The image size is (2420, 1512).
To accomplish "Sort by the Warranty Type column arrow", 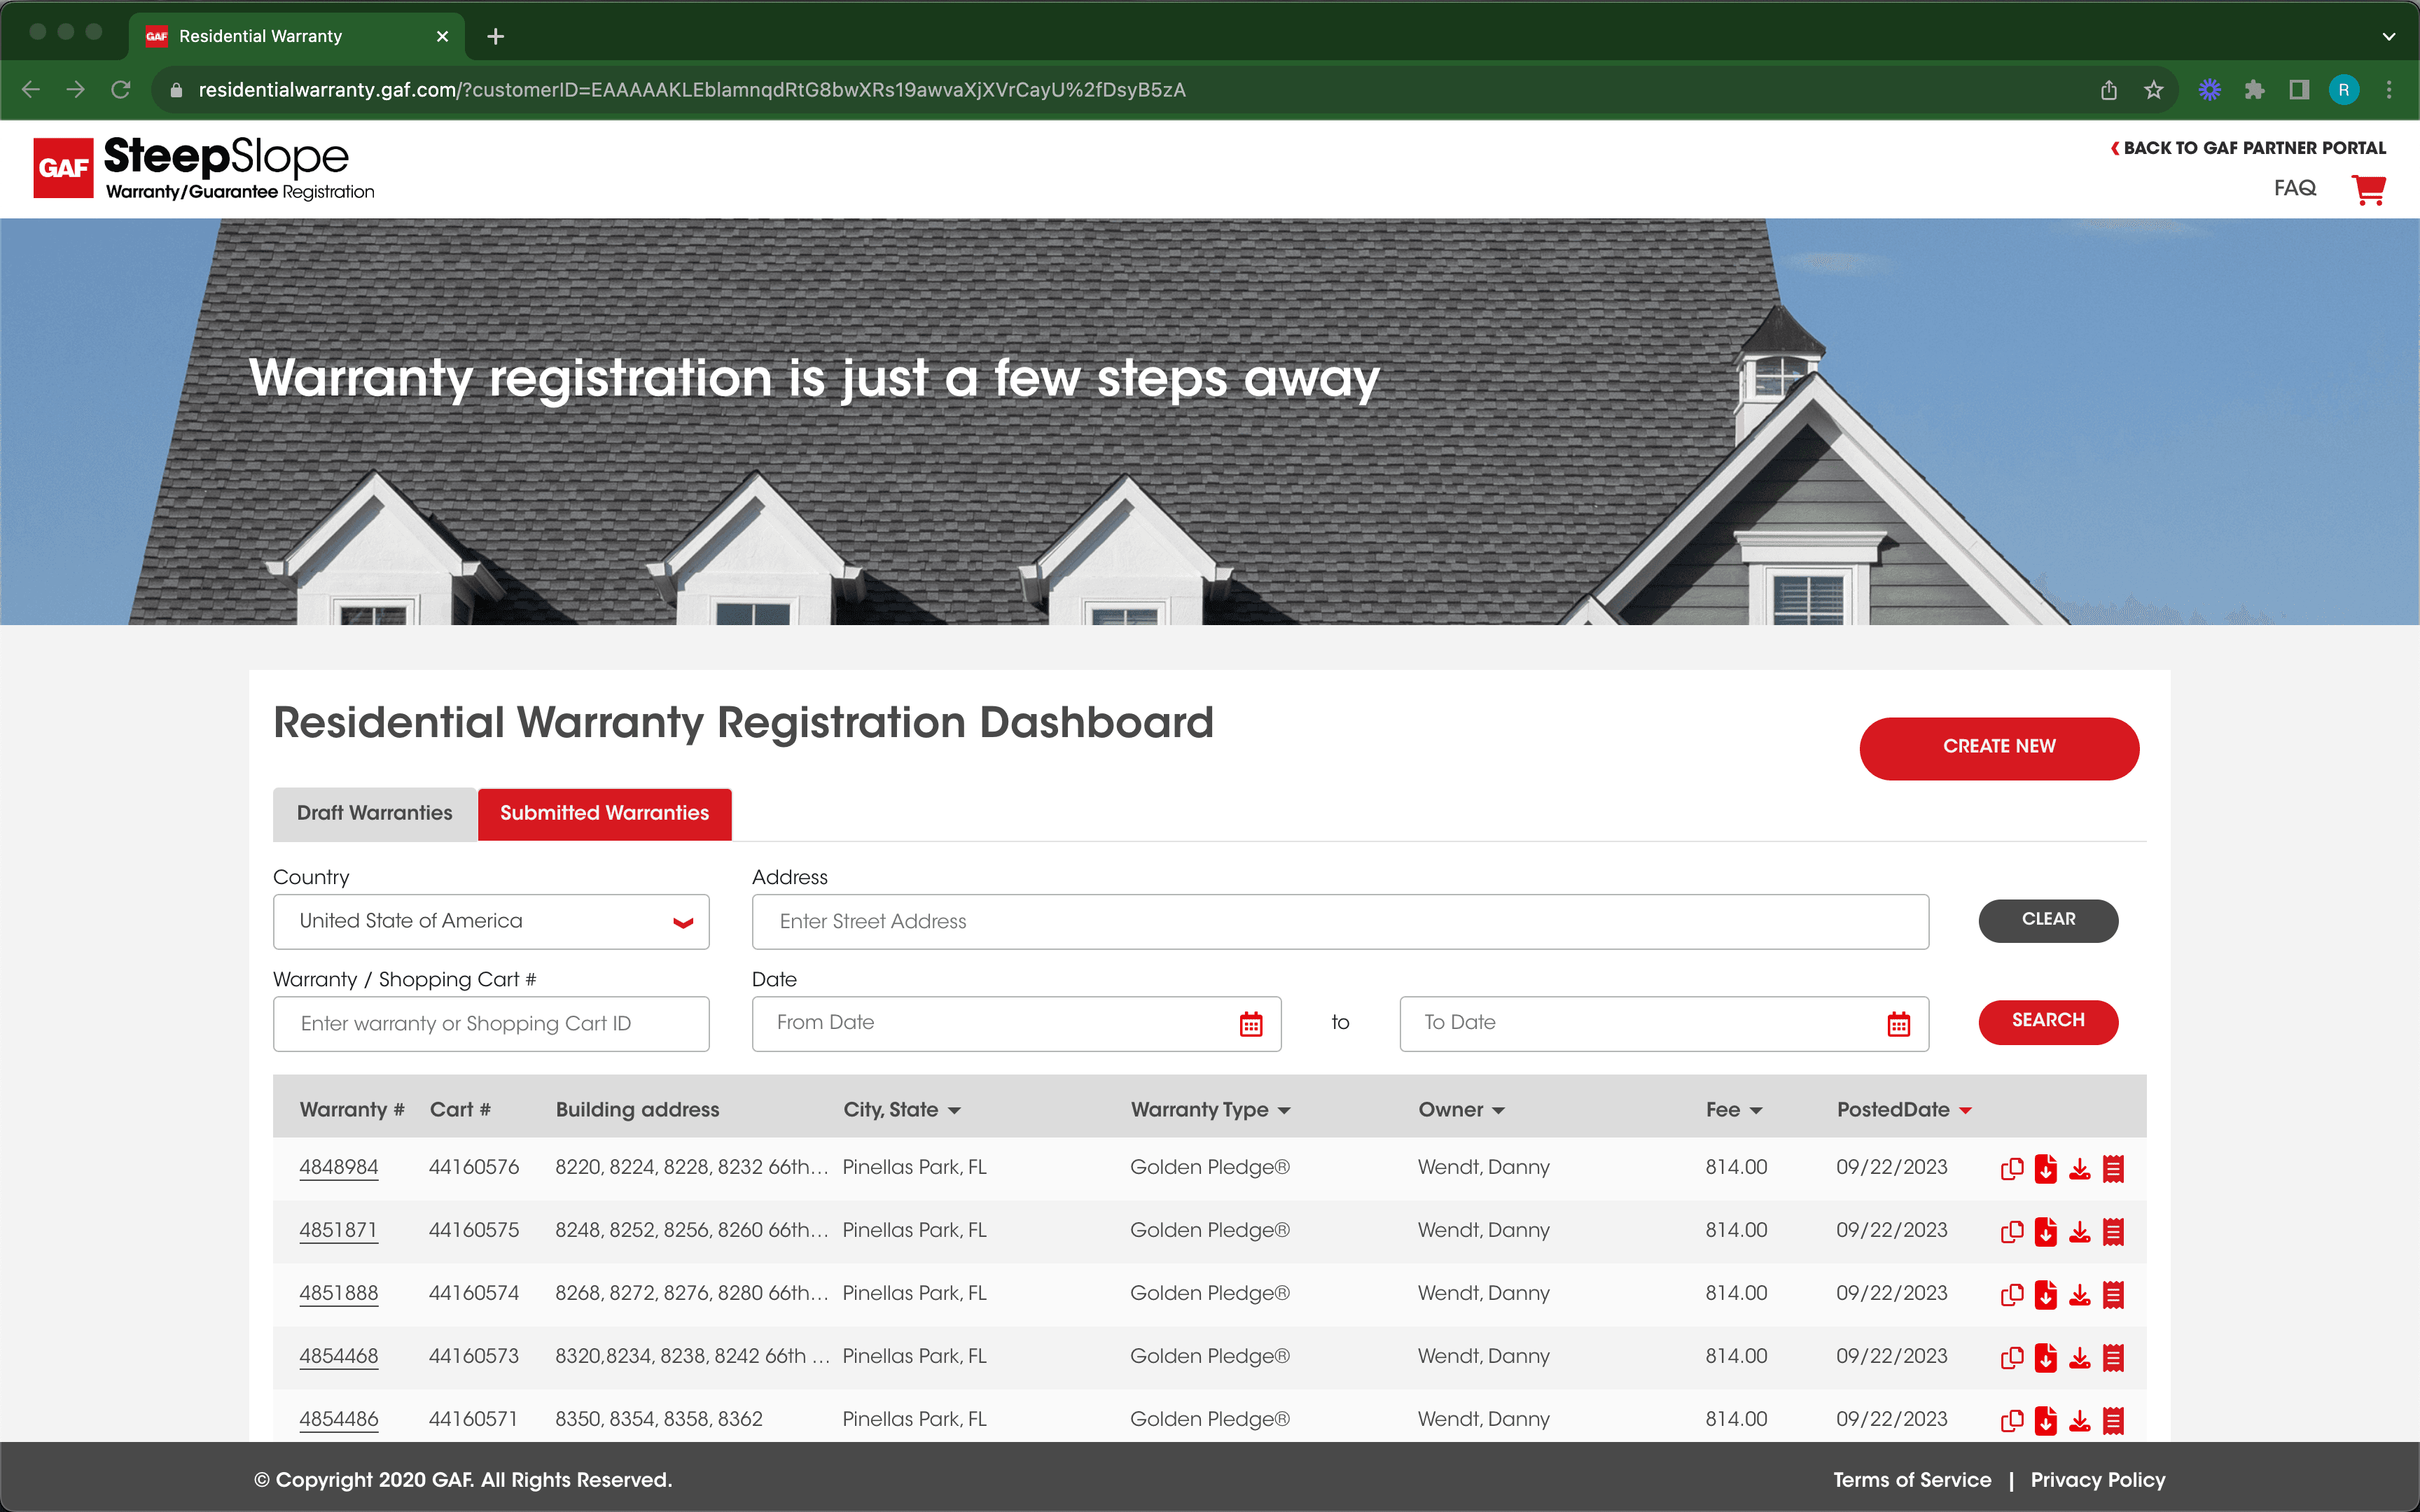I will click(x=1284, y=1111).
